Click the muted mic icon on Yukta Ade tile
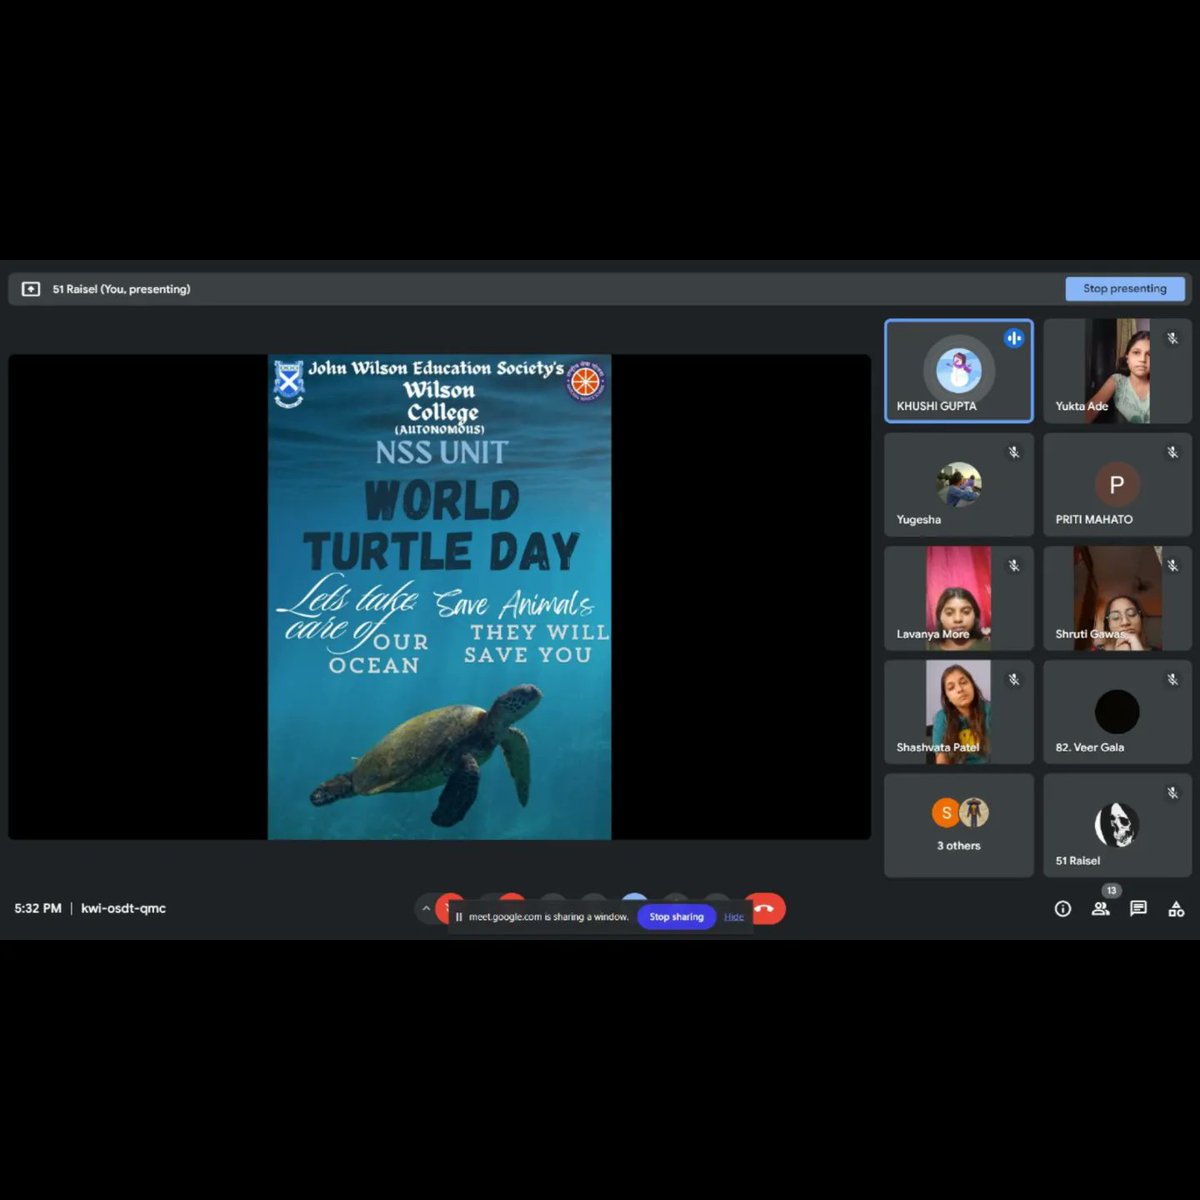 point(1173,338)
